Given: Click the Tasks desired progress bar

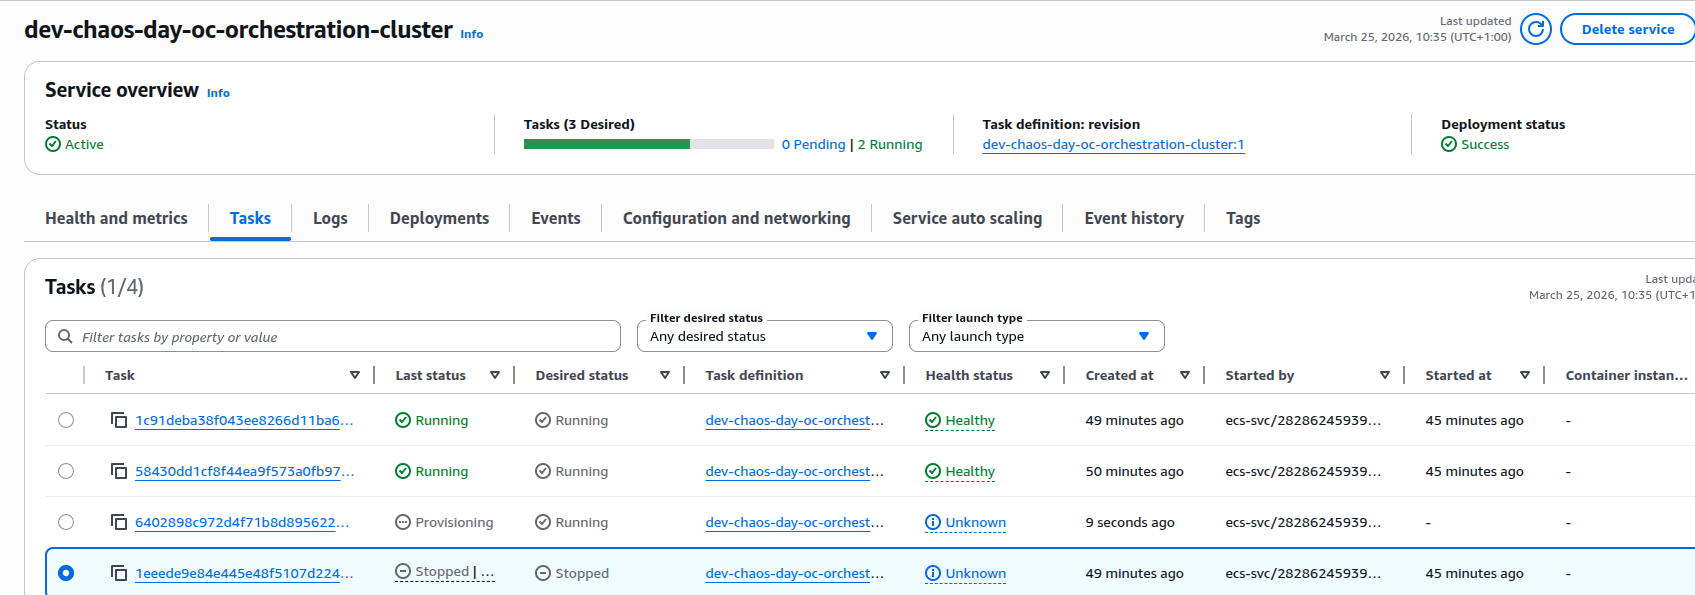Looking at the screenshot, I should tap(648, 144).
